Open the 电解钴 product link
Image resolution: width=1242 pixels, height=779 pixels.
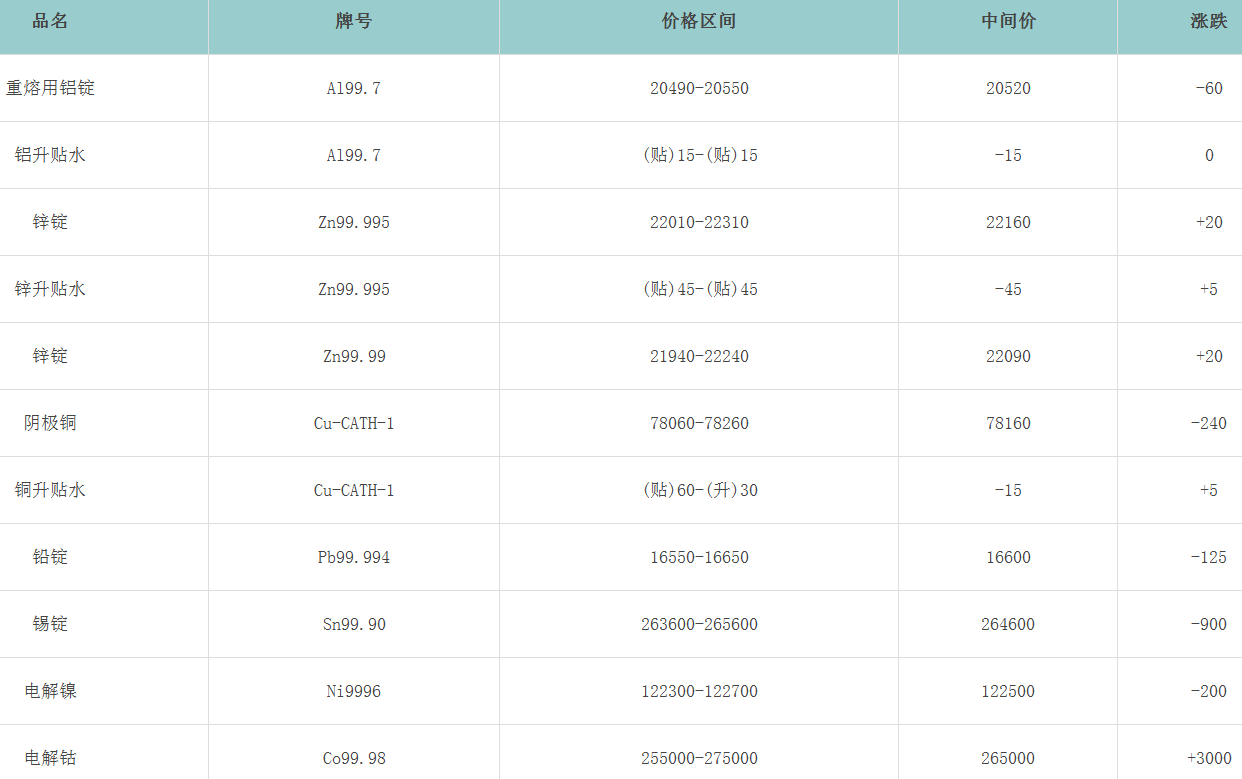click(x=50, y=758)
